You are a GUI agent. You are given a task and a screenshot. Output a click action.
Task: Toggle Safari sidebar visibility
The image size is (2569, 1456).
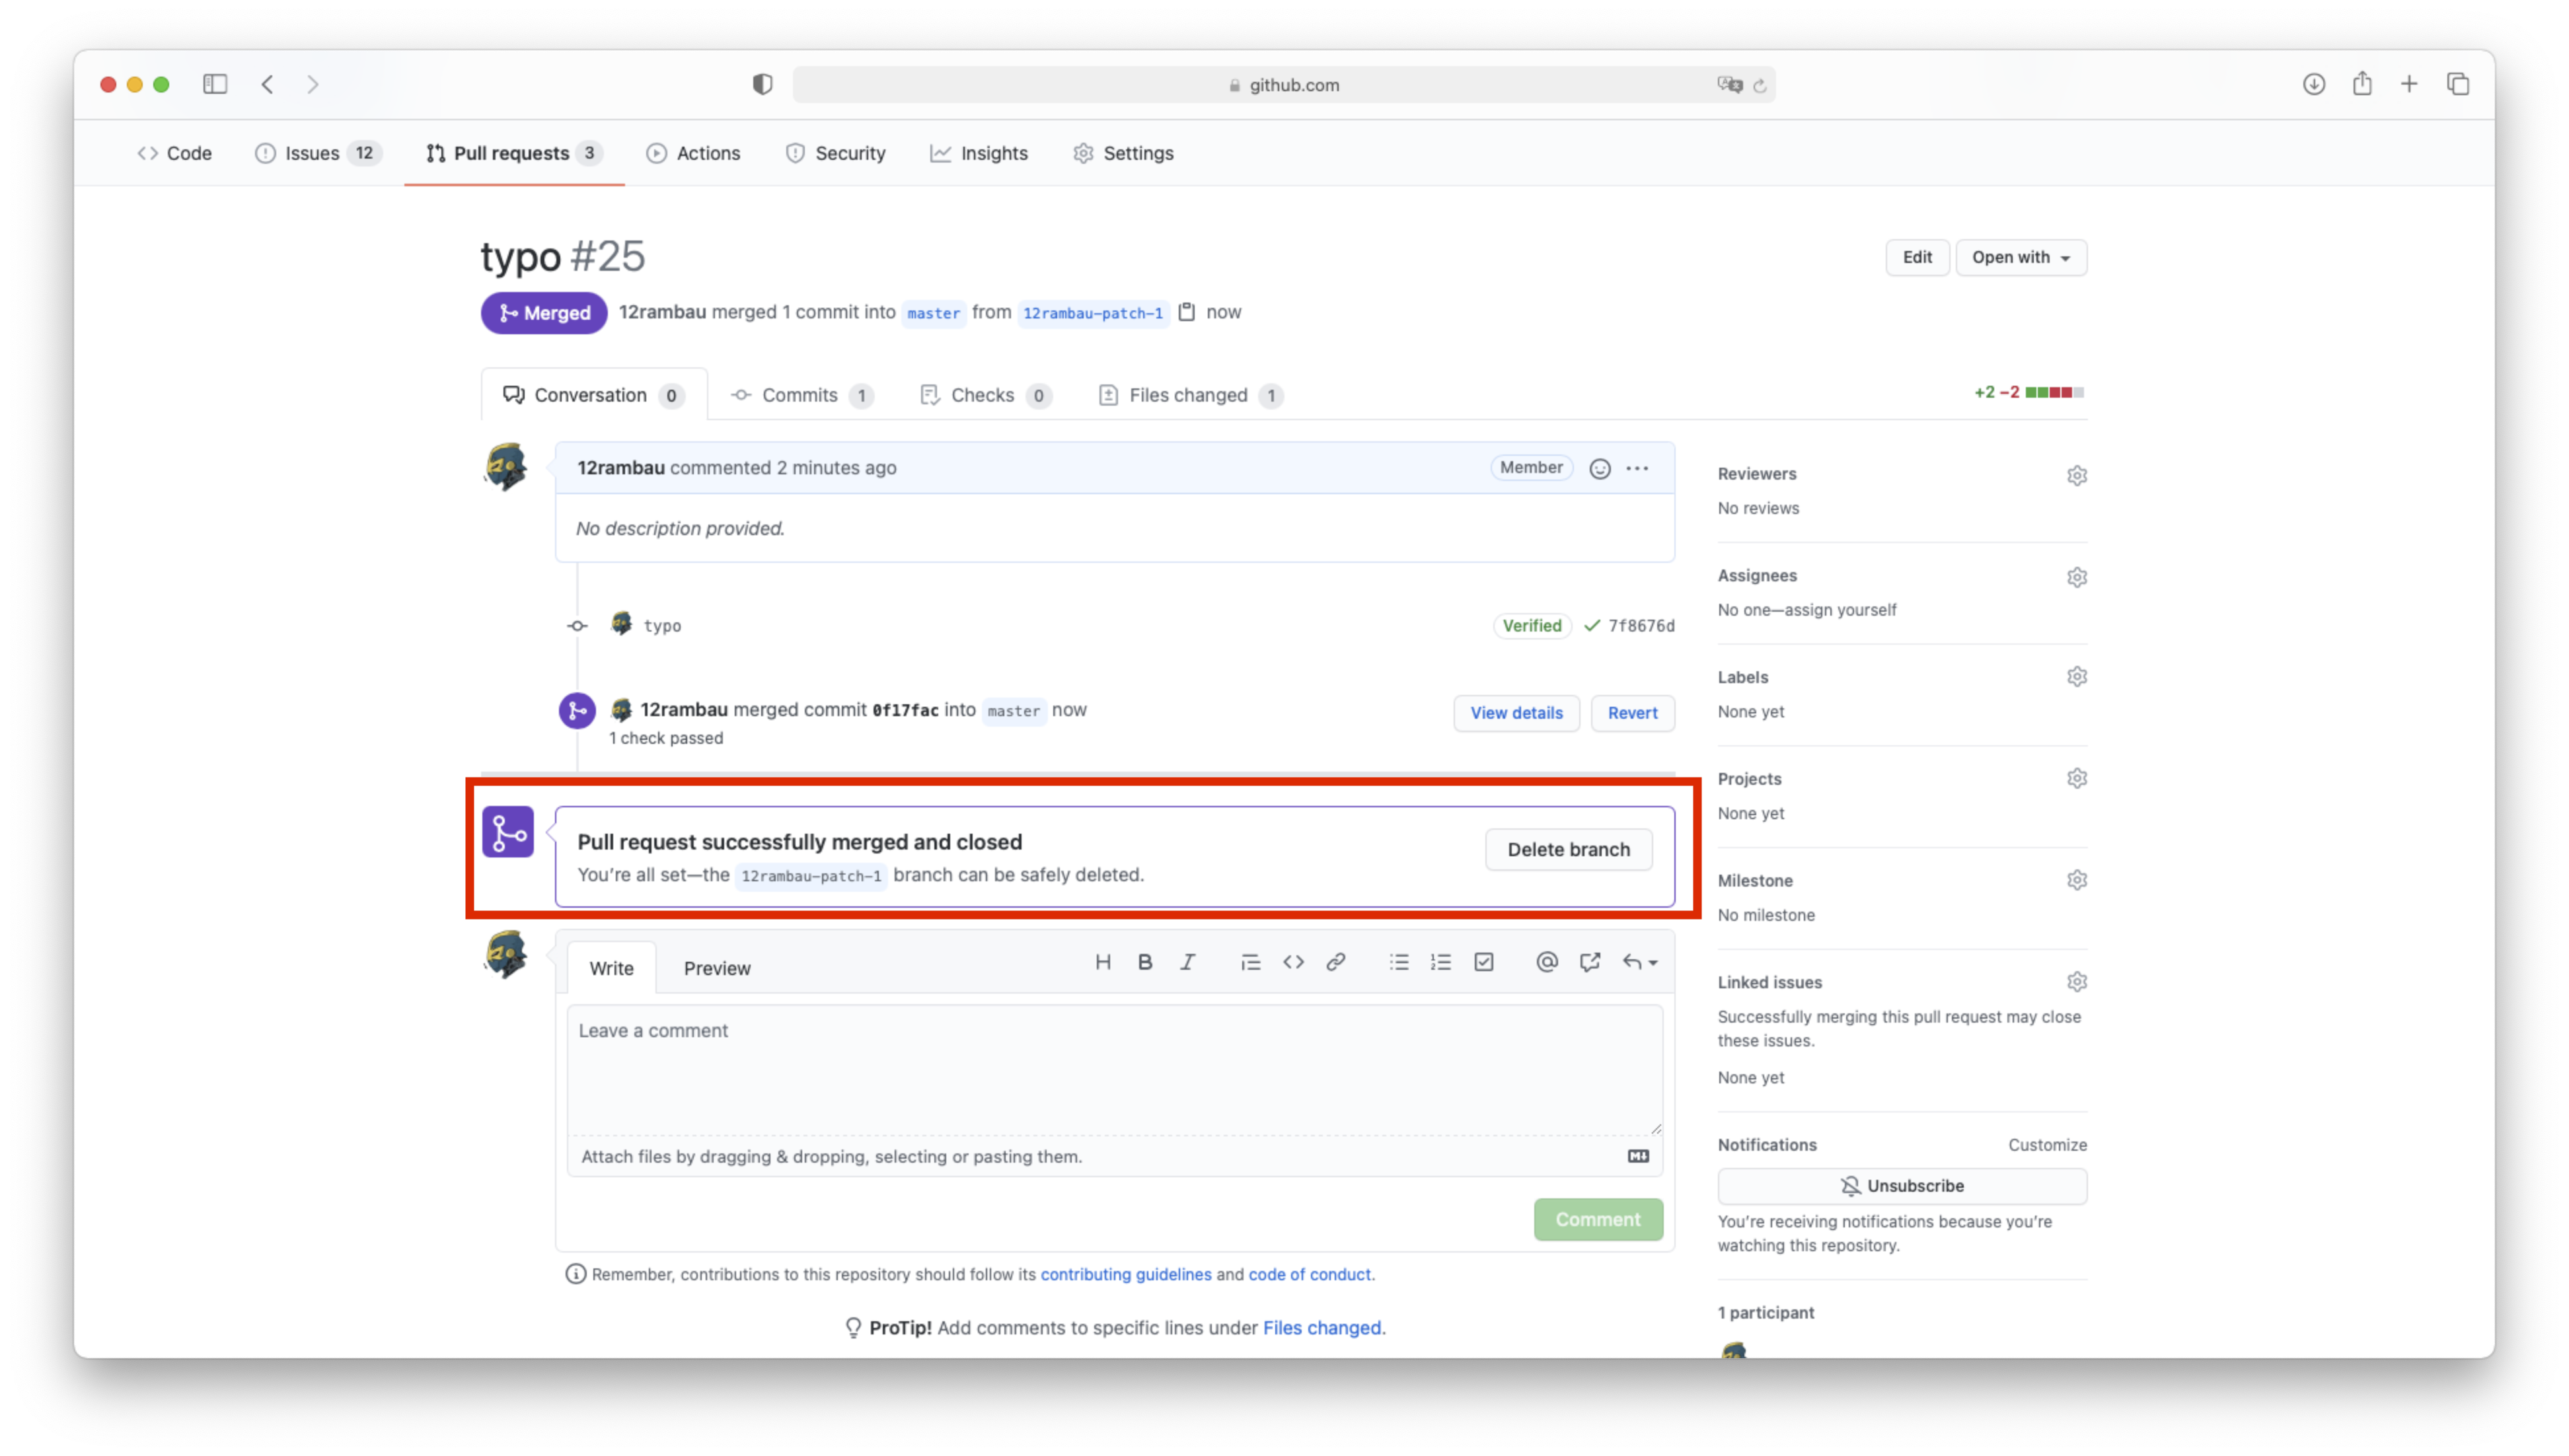coord(215,84)
